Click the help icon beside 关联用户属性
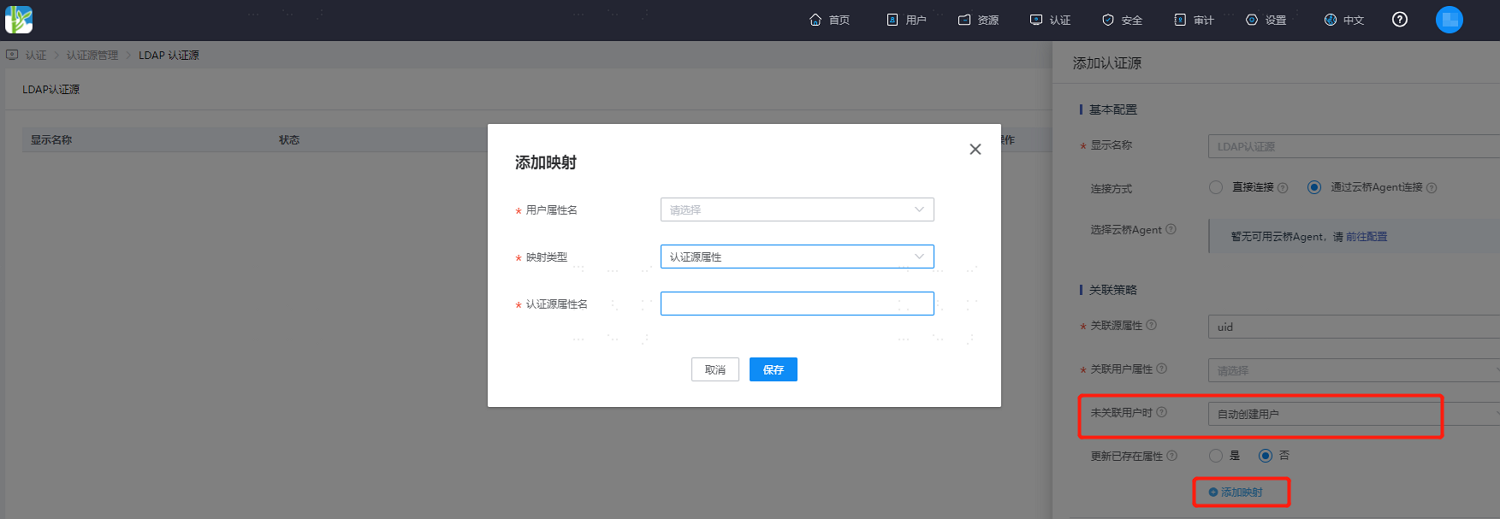Screen dimensions: 1500x519 click(1161, 369)
